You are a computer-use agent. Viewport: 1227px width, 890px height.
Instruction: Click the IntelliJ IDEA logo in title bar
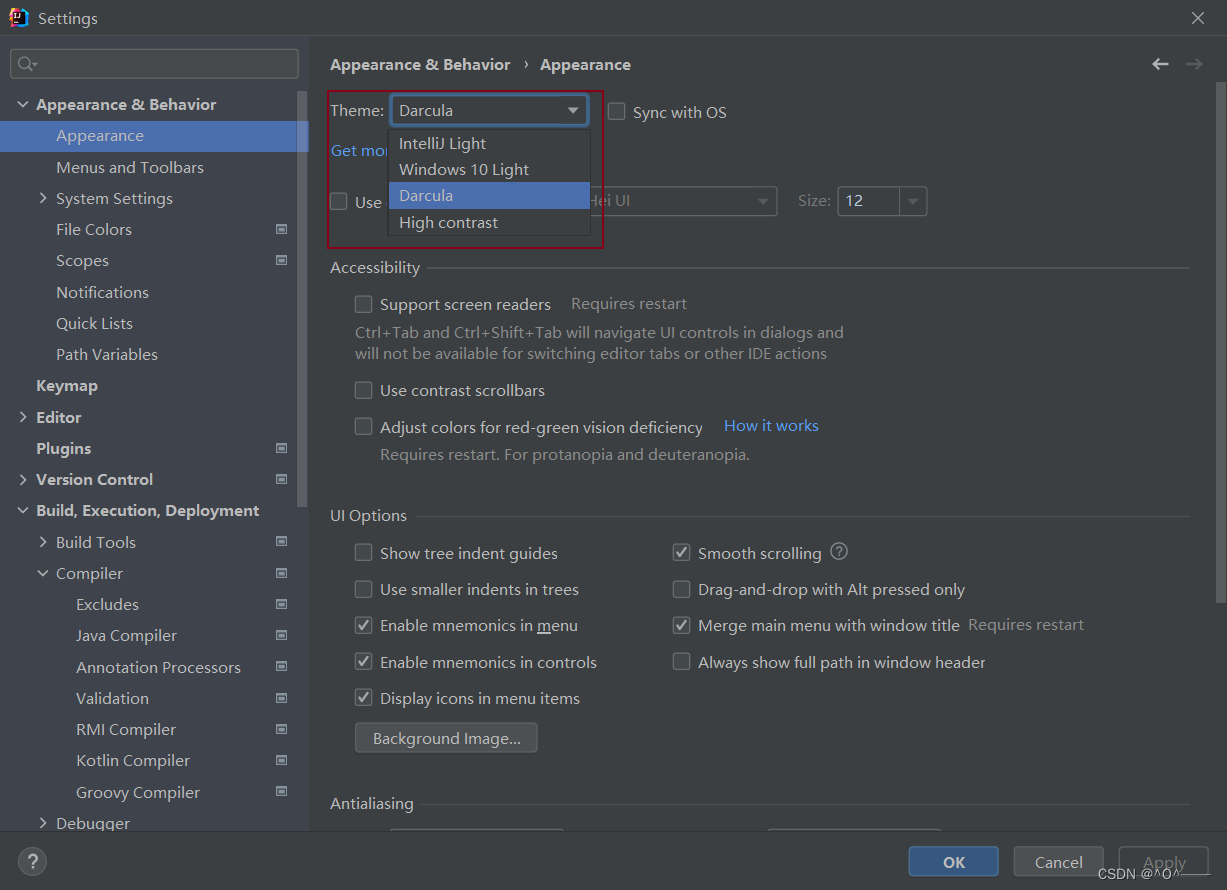[19, 17]
